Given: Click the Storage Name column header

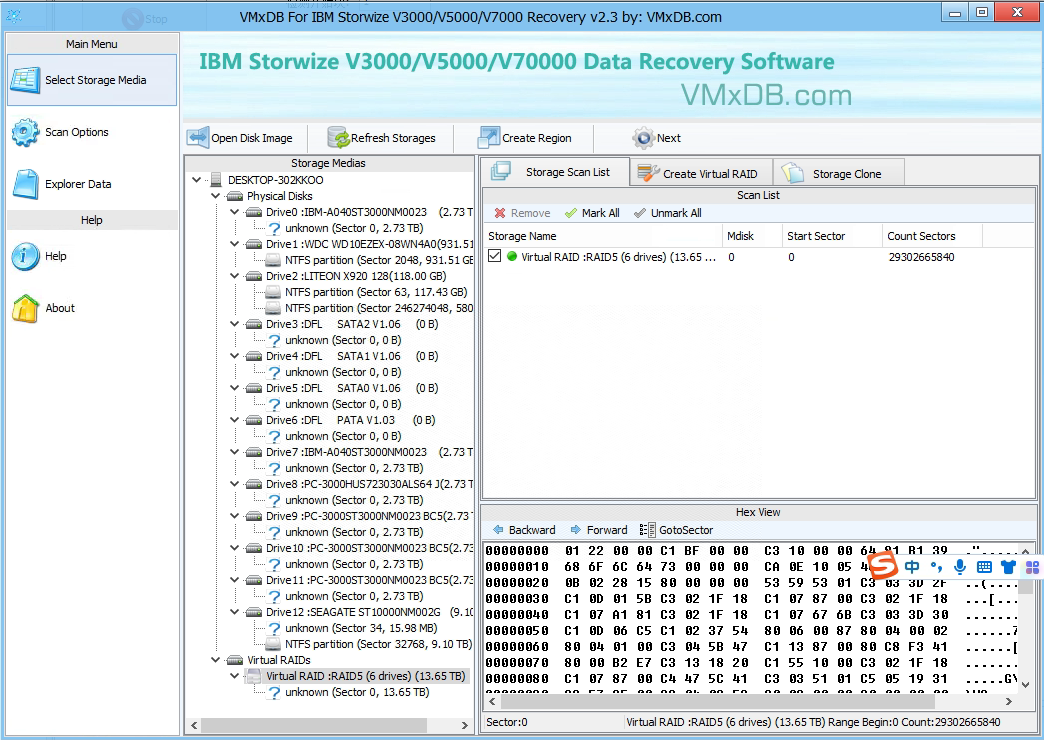Looking at the screenshot, I should click(x=603, y=236).
